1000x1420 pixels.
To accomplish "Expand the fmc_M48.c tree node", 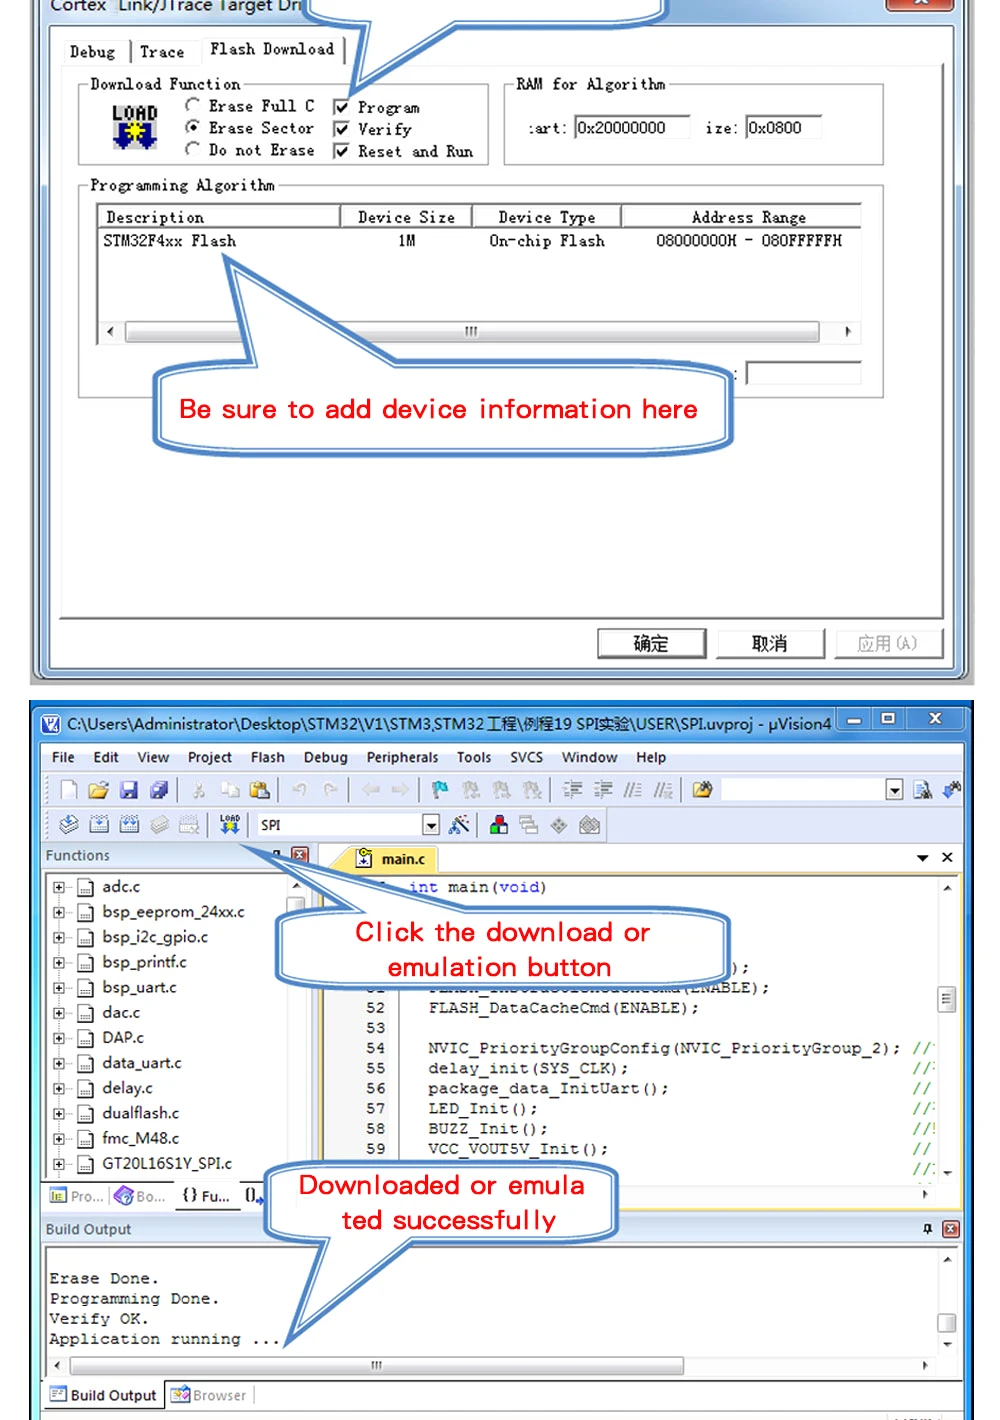I will tap(59, 1139).
